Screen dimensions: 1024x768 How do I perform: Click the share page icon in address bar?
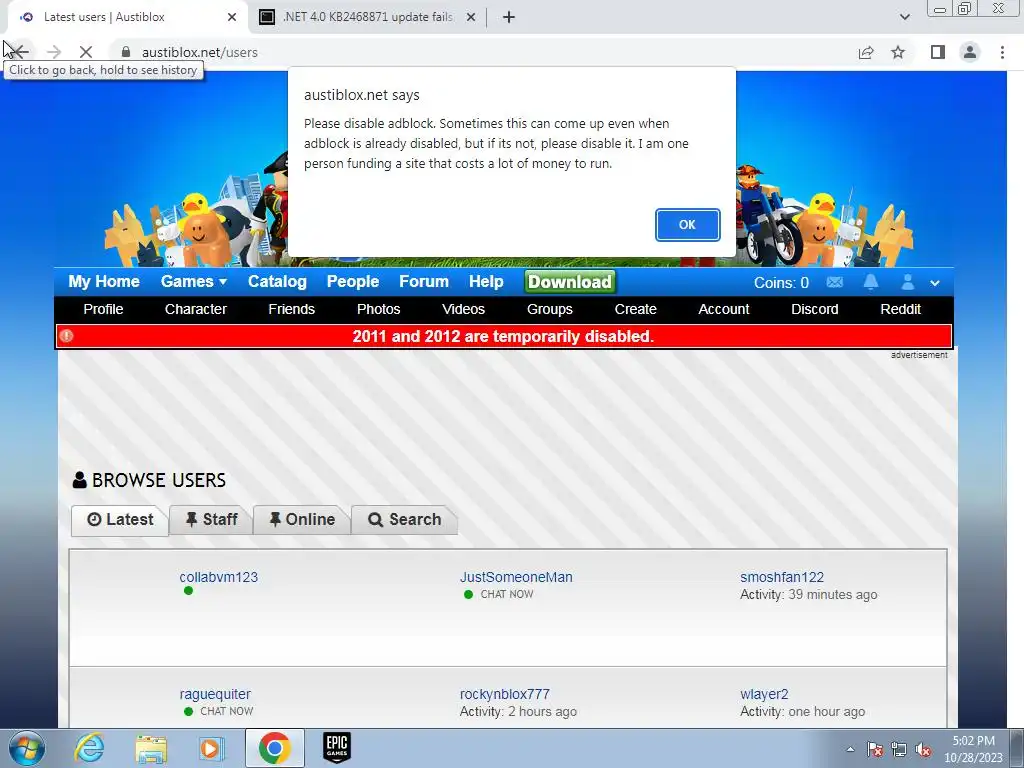866,52
